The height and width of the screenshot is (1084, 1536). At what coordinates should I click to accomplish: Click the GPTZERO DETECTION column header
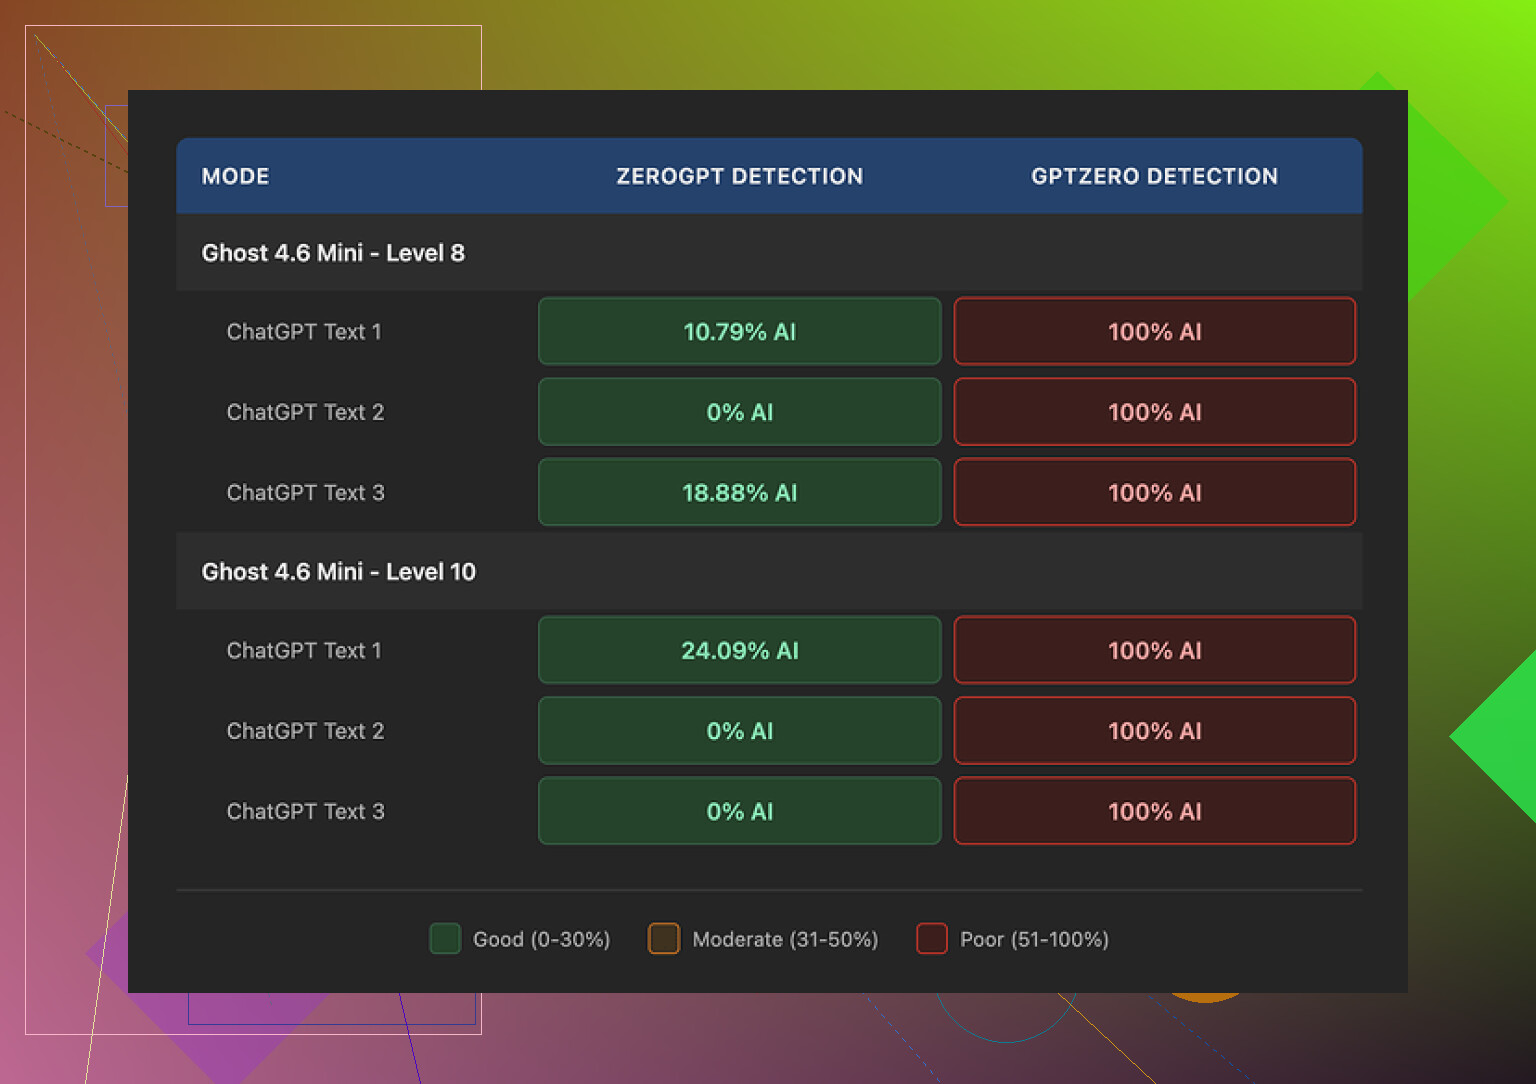click(1154, 176)
